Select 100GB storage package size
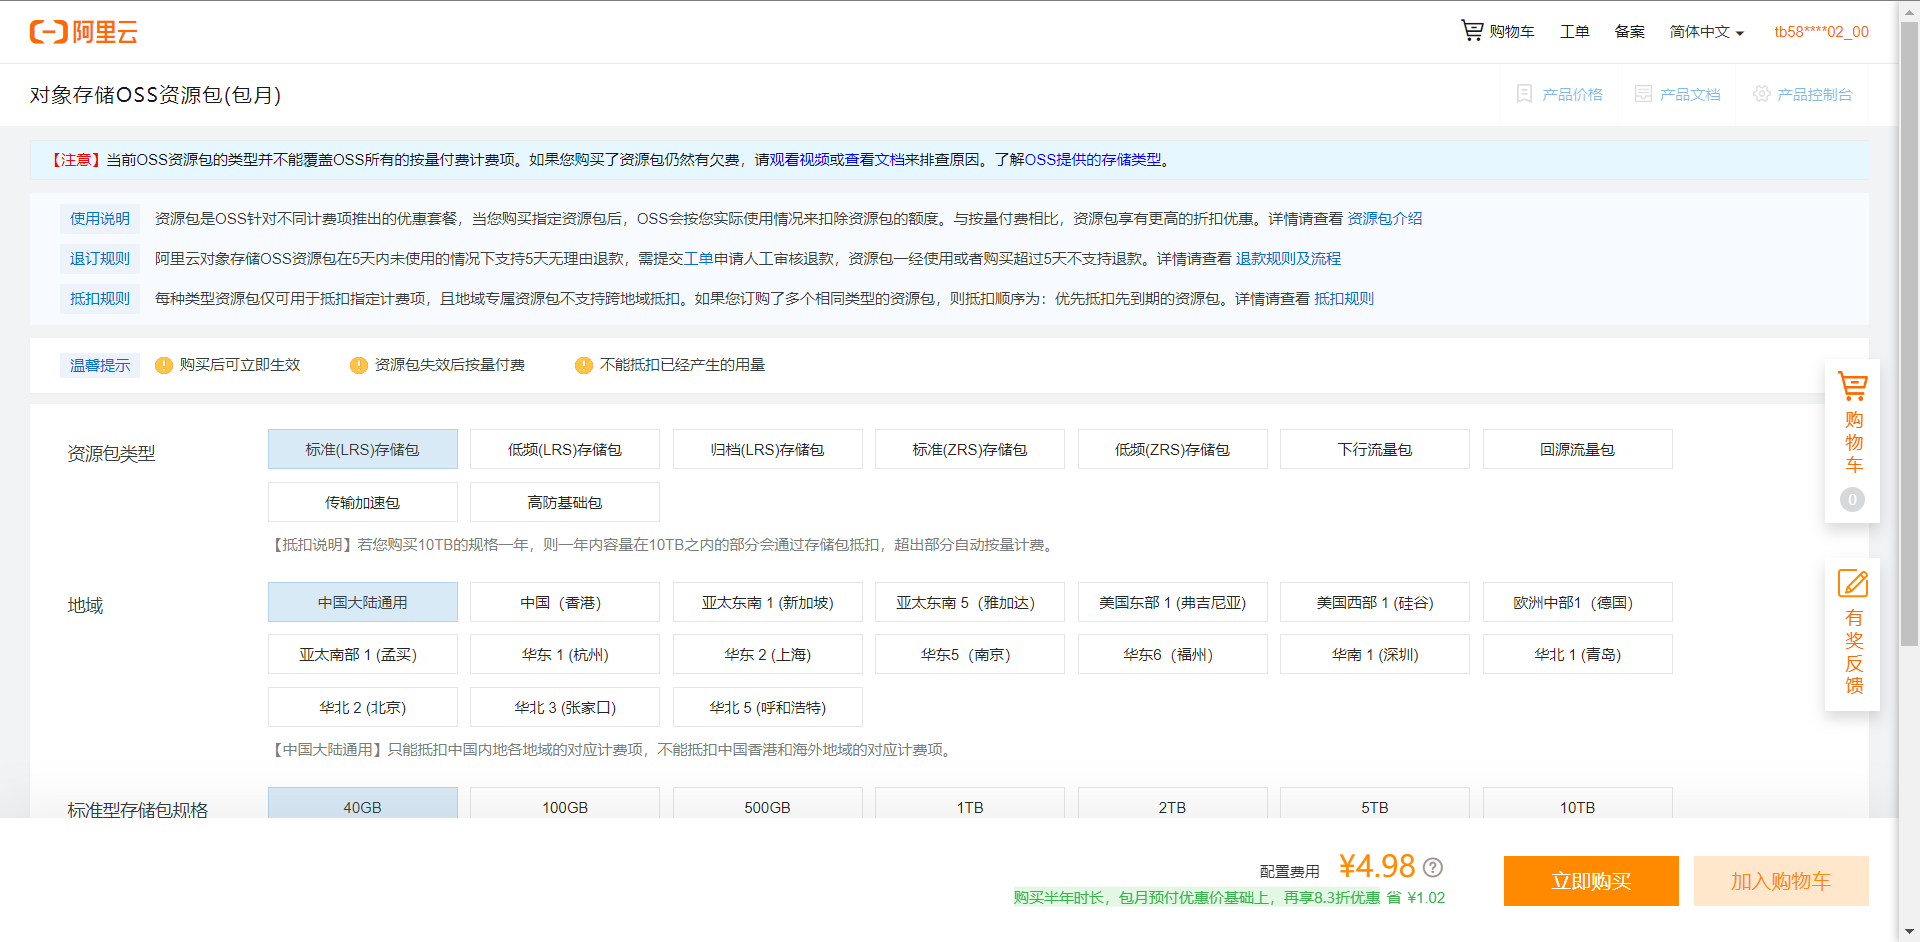The image size is (1920, 942). (x=565, y=804)
